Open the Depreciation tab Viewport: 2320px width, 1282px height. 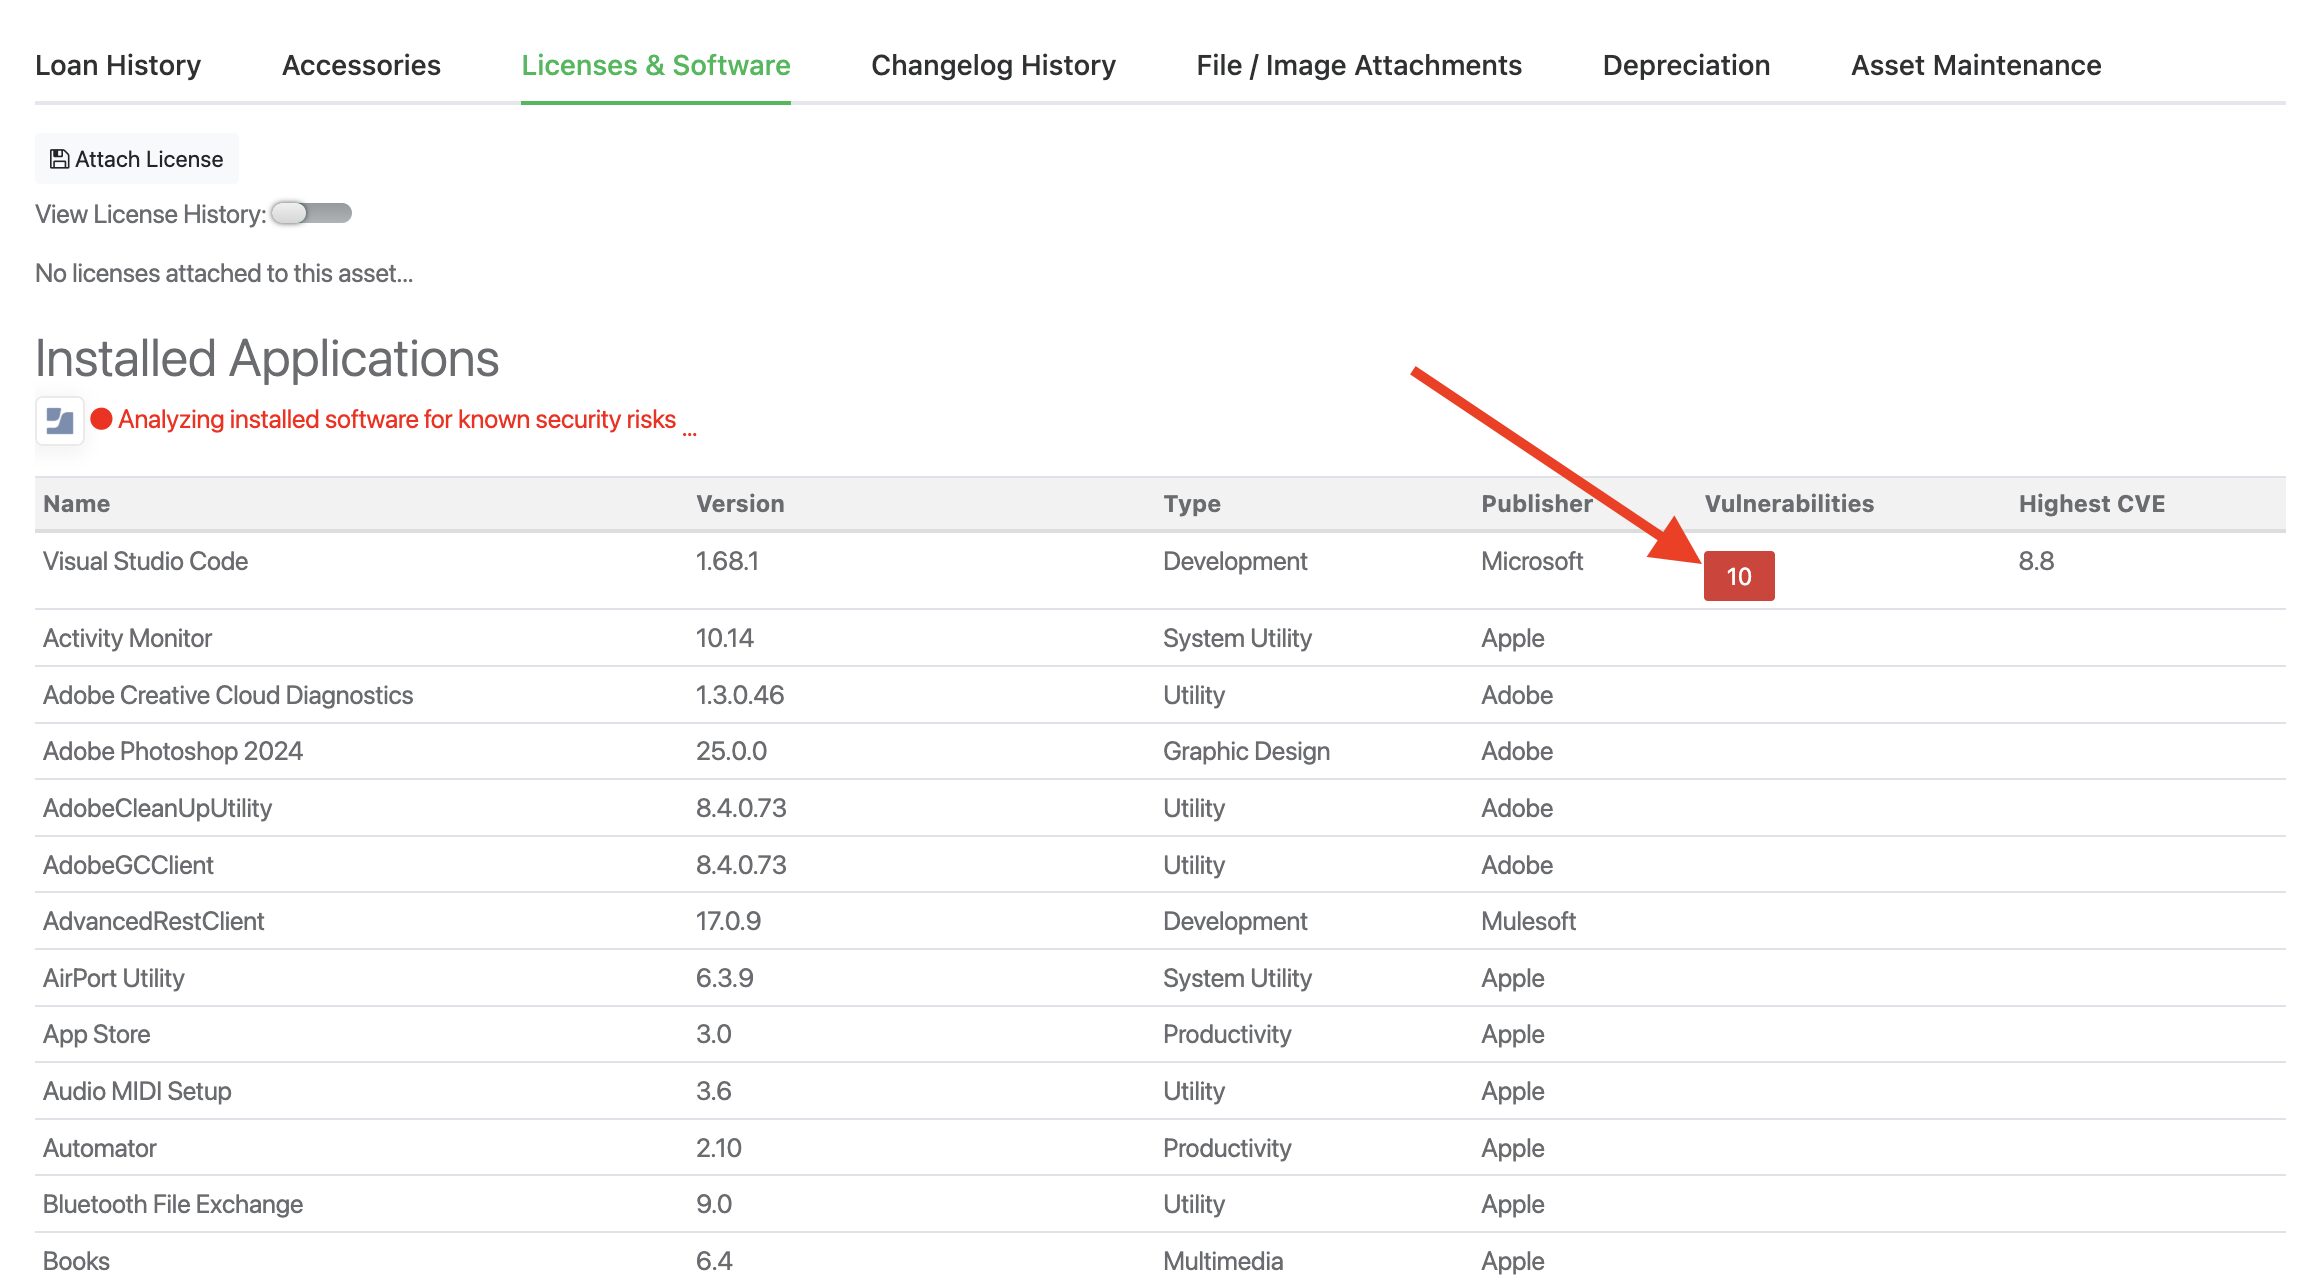click(x=1686, y=65)
